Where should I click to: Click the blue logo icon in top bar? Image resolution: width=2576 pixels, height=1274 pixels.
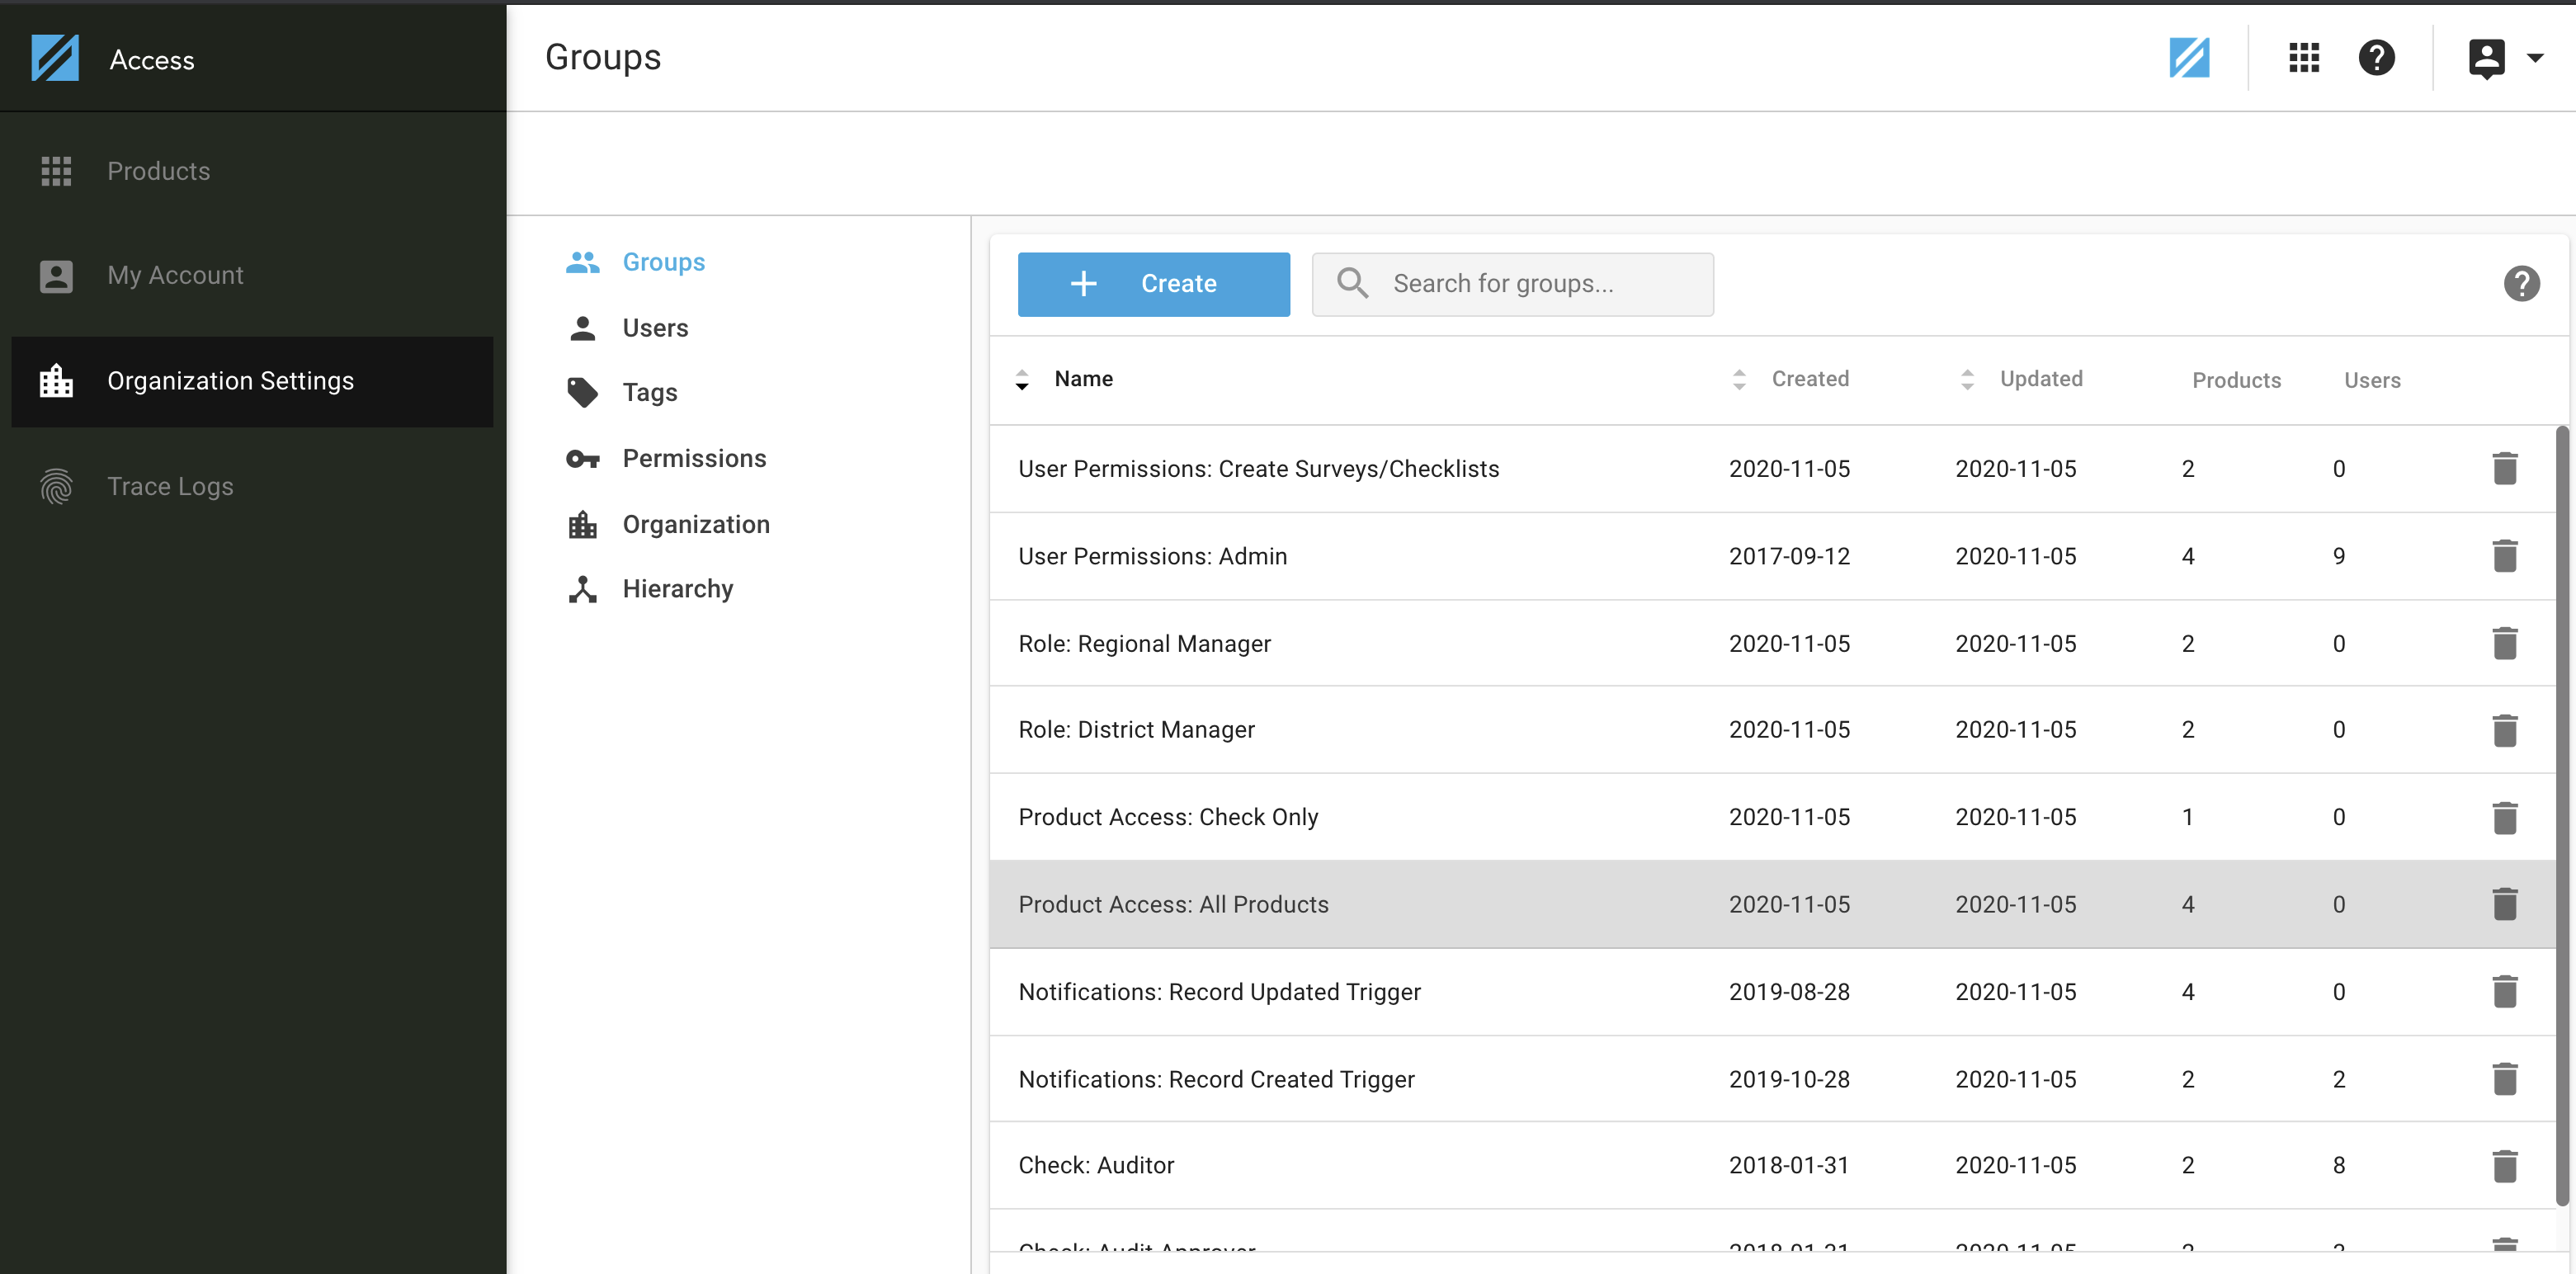pos(2189,58)
